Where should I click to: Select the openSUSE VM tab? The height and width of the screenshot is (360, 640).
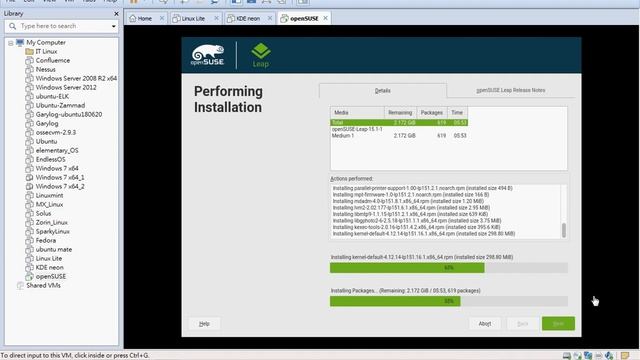click(304, 18)
